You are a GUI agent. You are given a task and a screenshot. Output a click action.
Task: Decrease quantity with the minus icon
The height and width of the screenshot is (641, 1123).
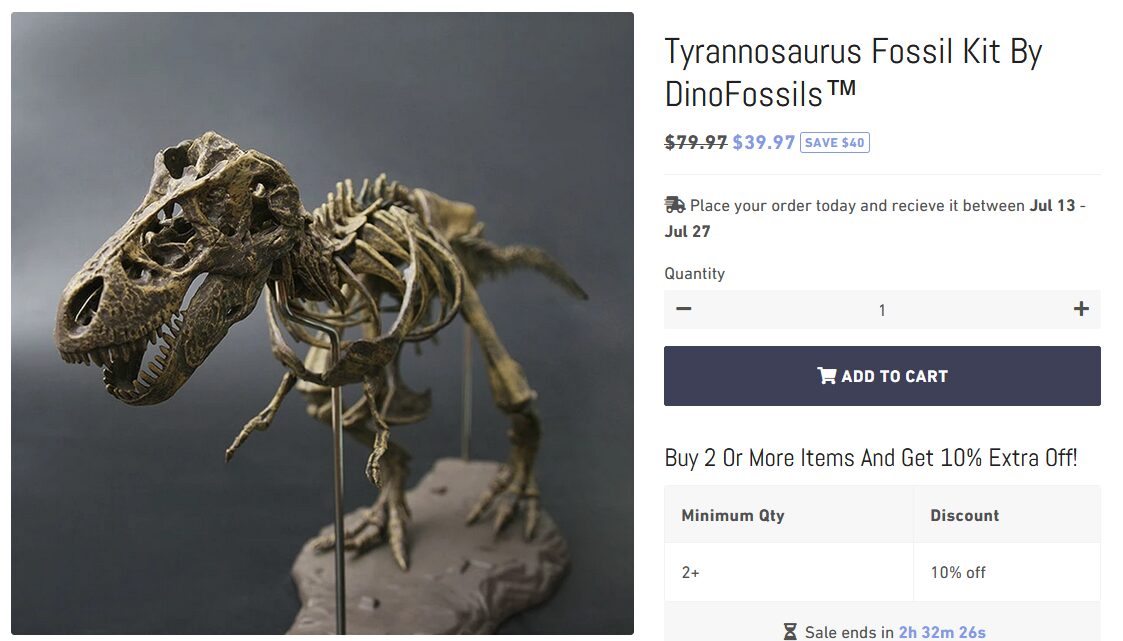[x=683, y=309]
